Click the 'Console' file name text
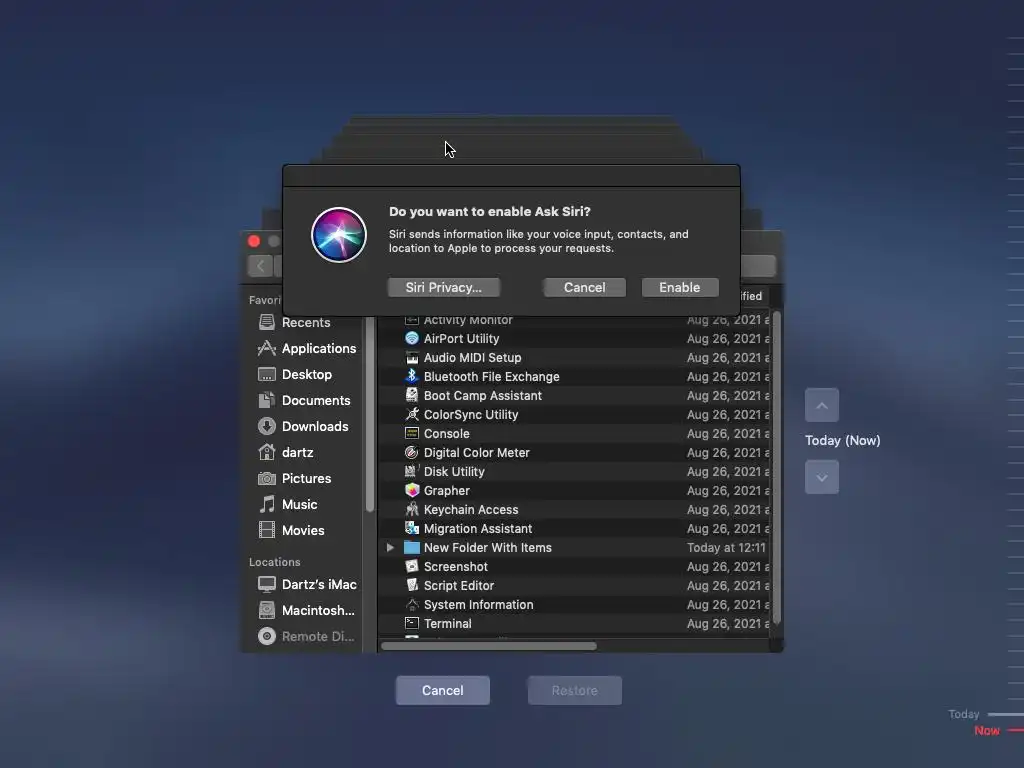The image size is (1024, 768). click(x=447, y=434)
